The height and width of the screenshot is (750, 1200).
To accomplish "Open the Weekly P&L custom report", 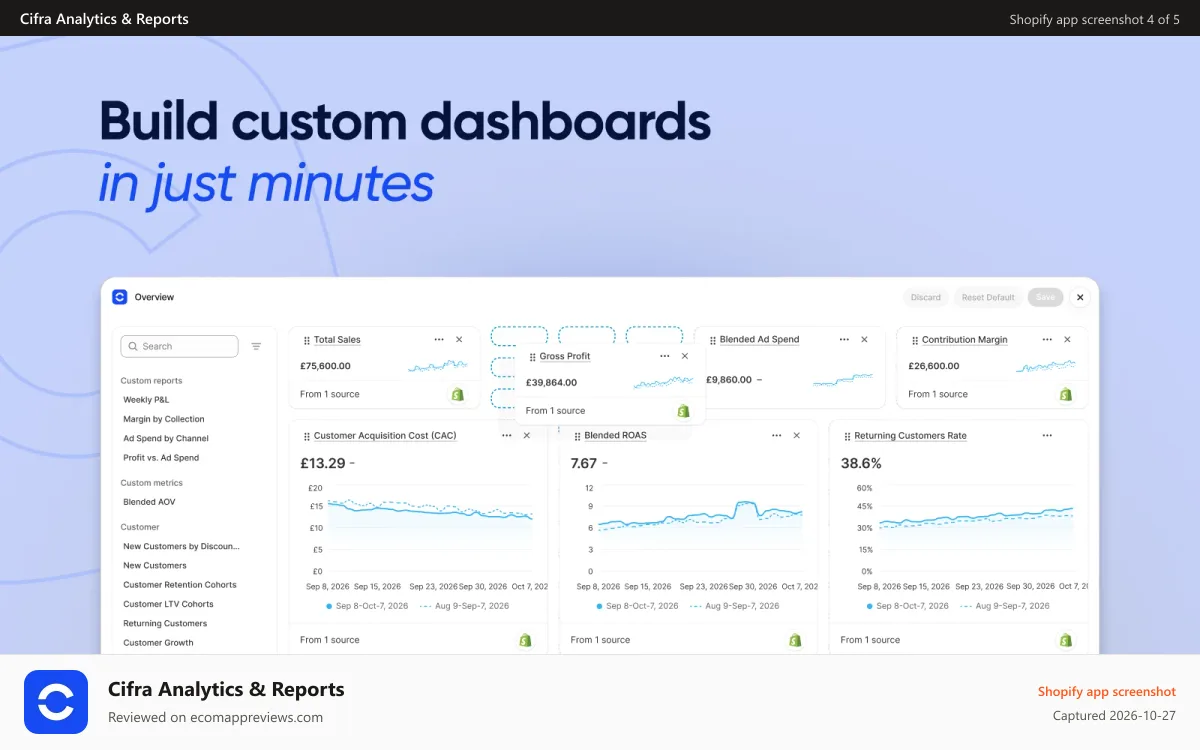I will point(146,400).
